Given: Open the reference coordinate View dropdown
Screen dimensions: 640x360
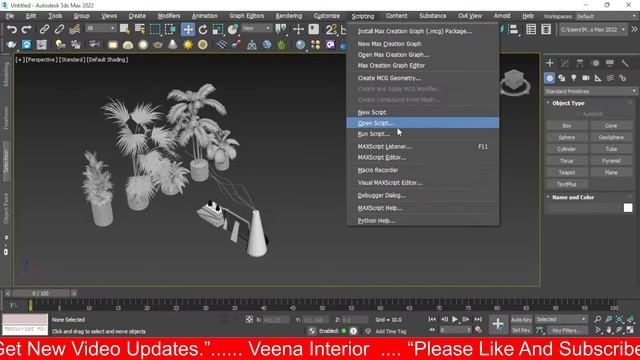Looking at the screenshot, I should pos(256,29).
